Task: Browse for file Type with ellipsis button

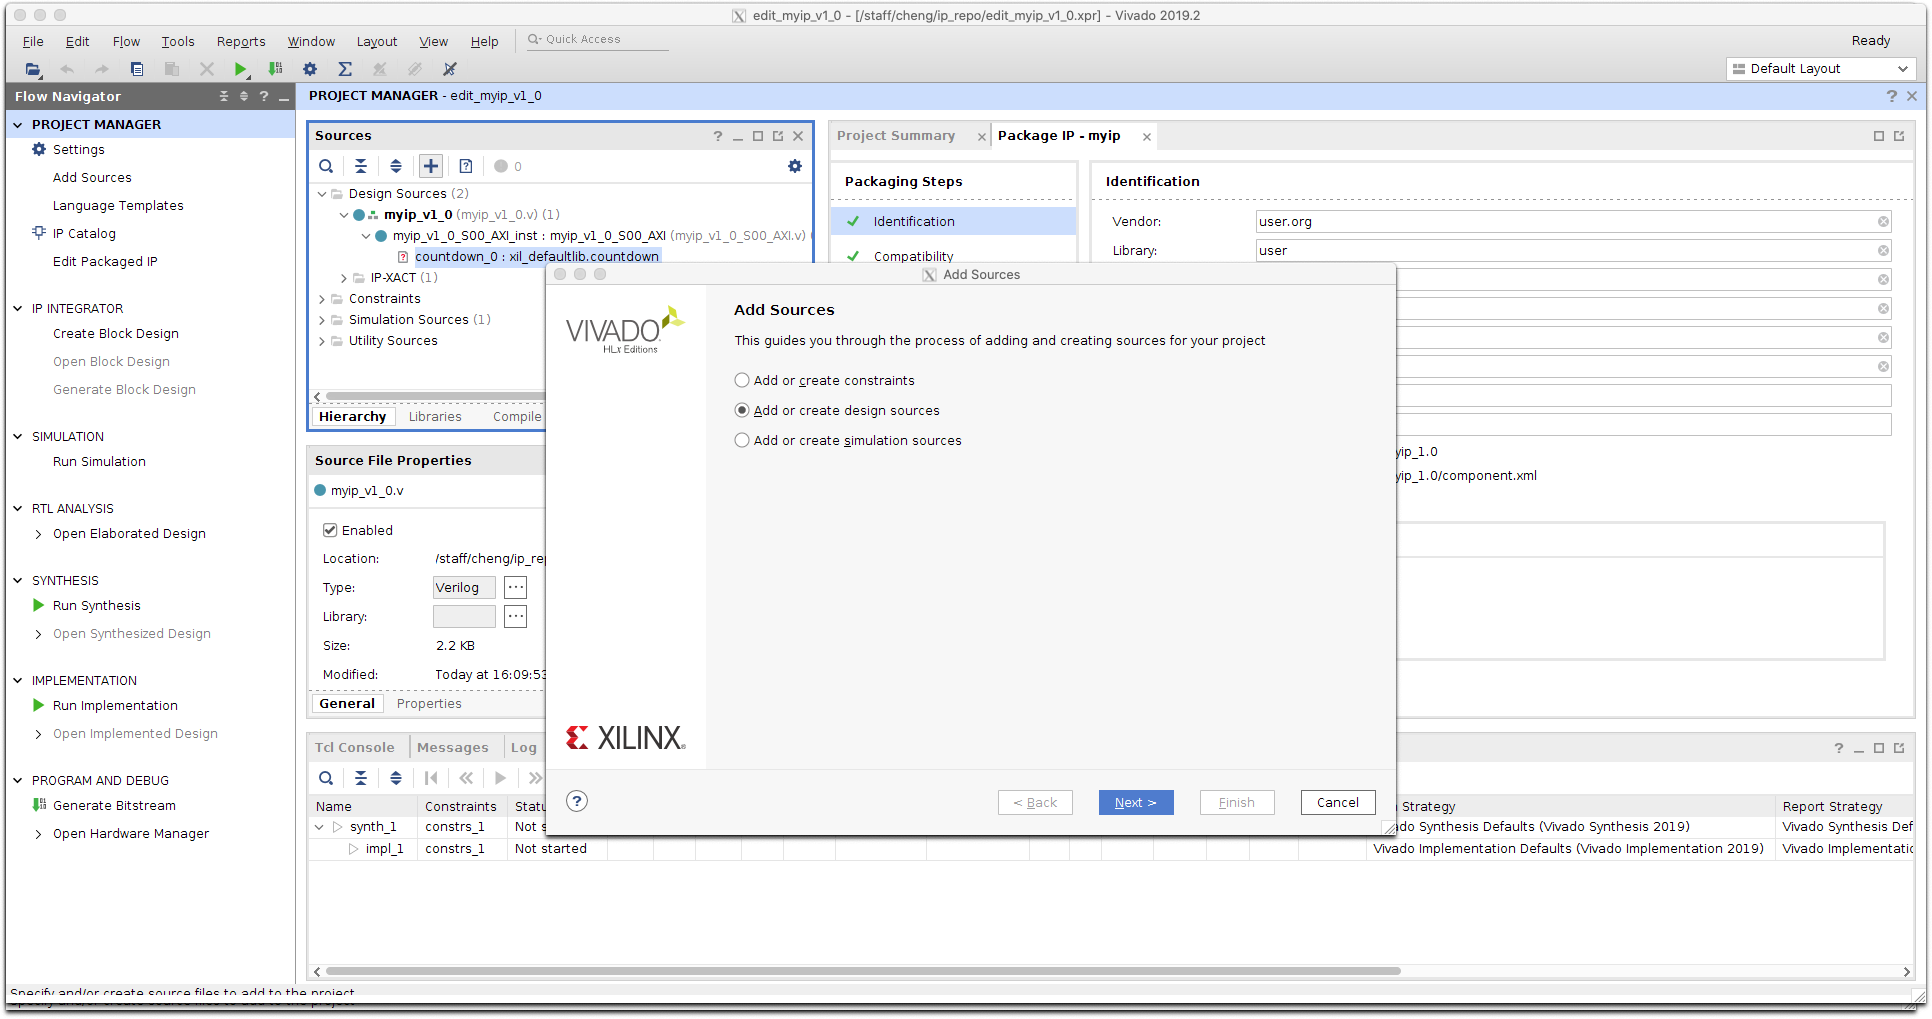Action: pyautogui.click(x=515, y=588)
